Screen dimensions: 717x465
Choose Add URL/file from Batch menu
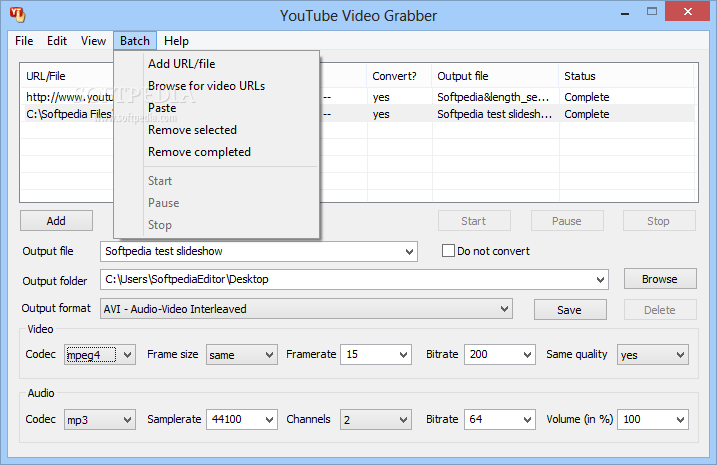(182, 64)
